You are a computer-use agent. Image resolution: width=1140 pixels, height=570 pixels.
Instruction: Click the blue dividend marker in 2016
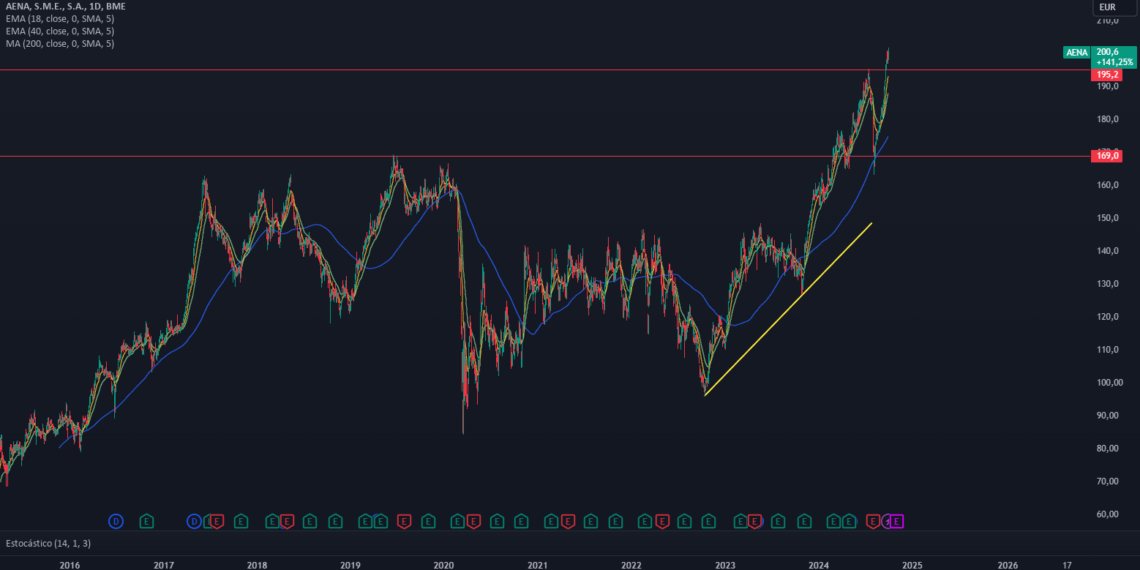(x=116, y=521)
